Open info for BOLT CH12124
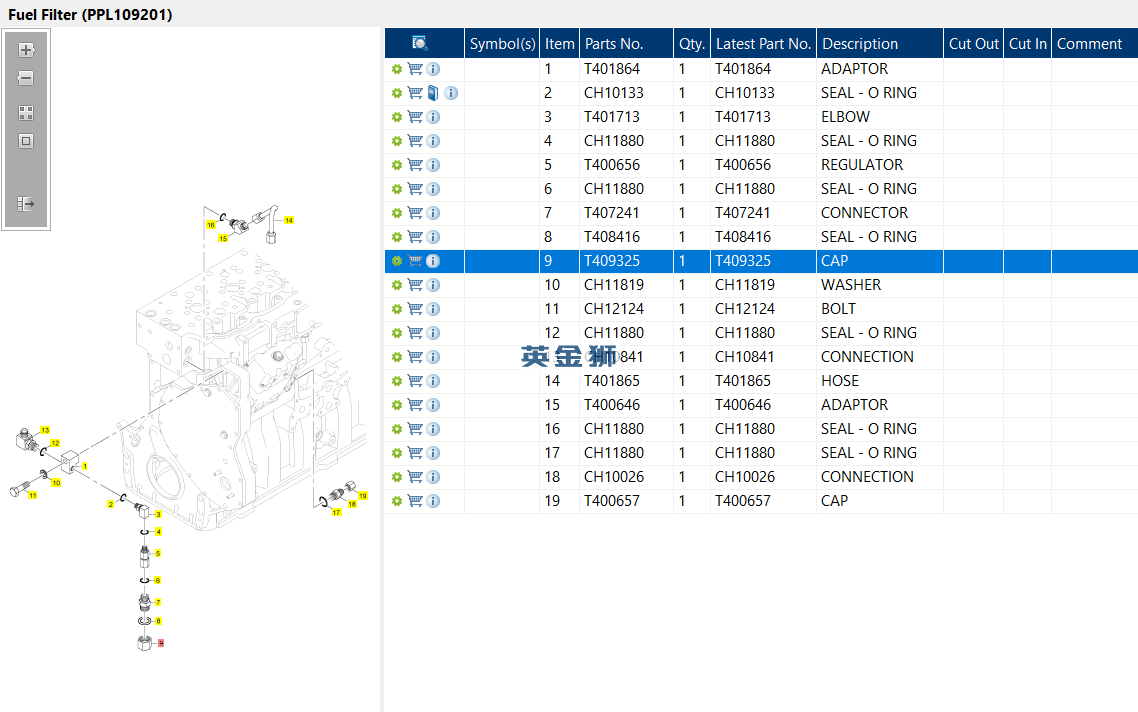The width and height of the screenshot is (1138, 712). click(x=433, y=308)
